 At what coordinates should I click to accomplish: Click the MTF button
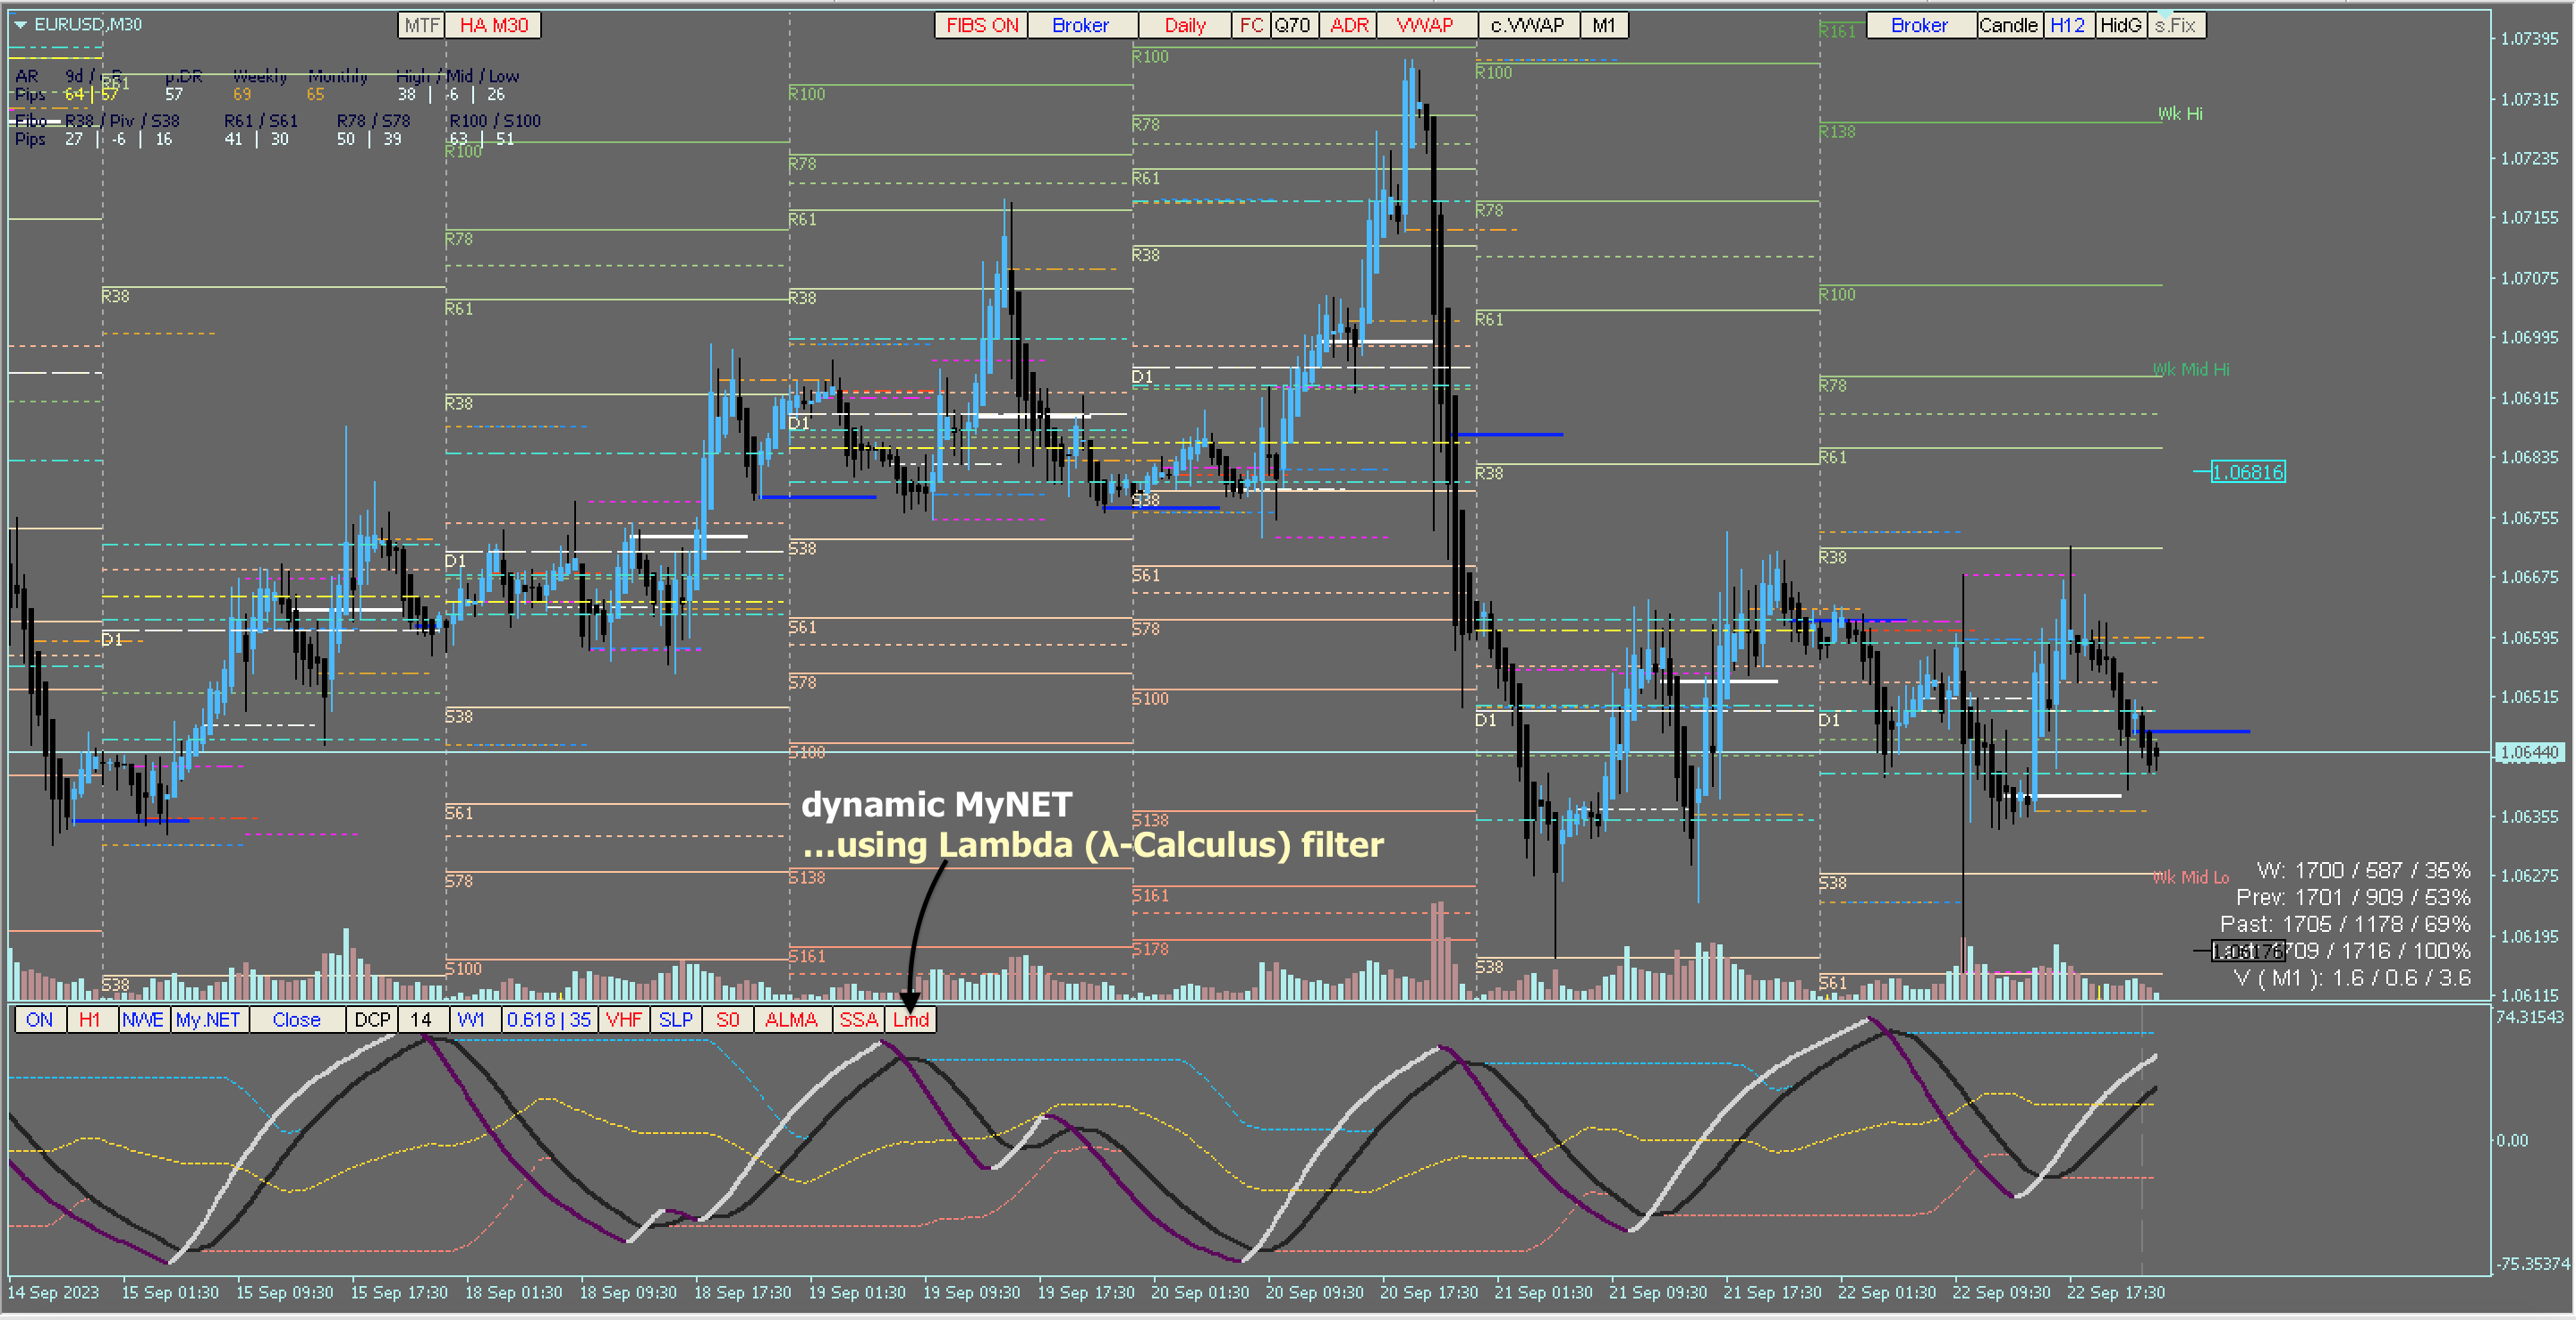click(x=421, y=25)
